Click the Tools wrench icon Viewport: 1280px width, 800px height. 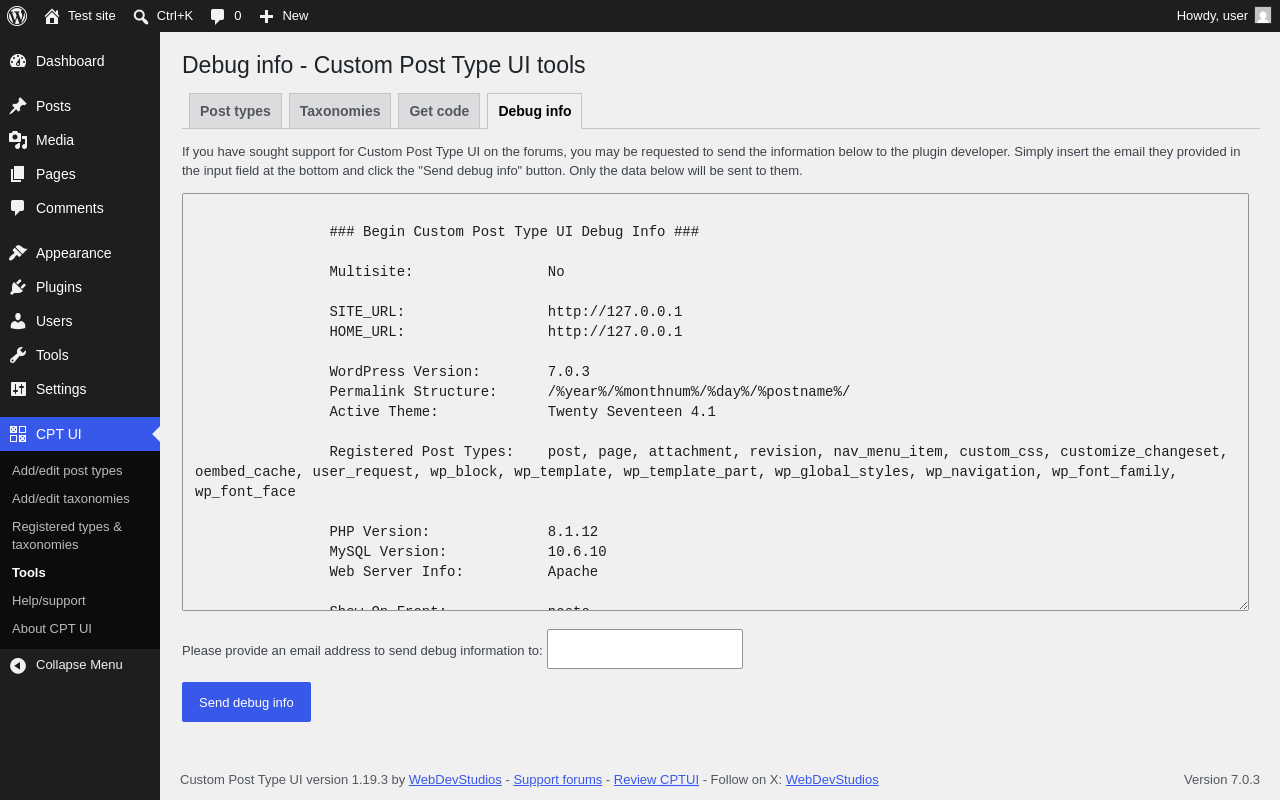[18, 355]
